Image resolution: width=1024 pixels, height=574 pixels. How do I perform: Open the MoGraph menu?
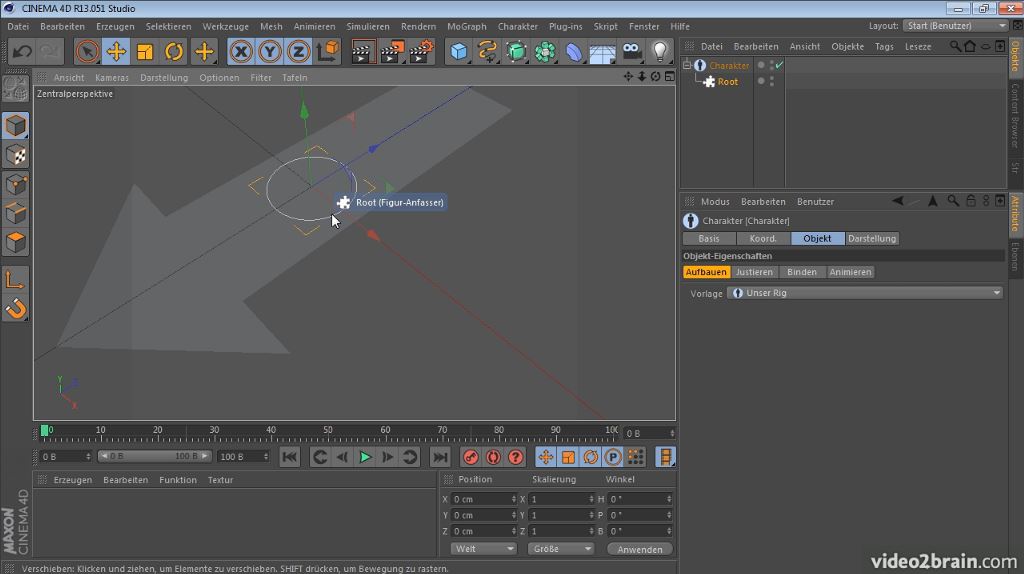pyautogui.click(x=466, y=26)
